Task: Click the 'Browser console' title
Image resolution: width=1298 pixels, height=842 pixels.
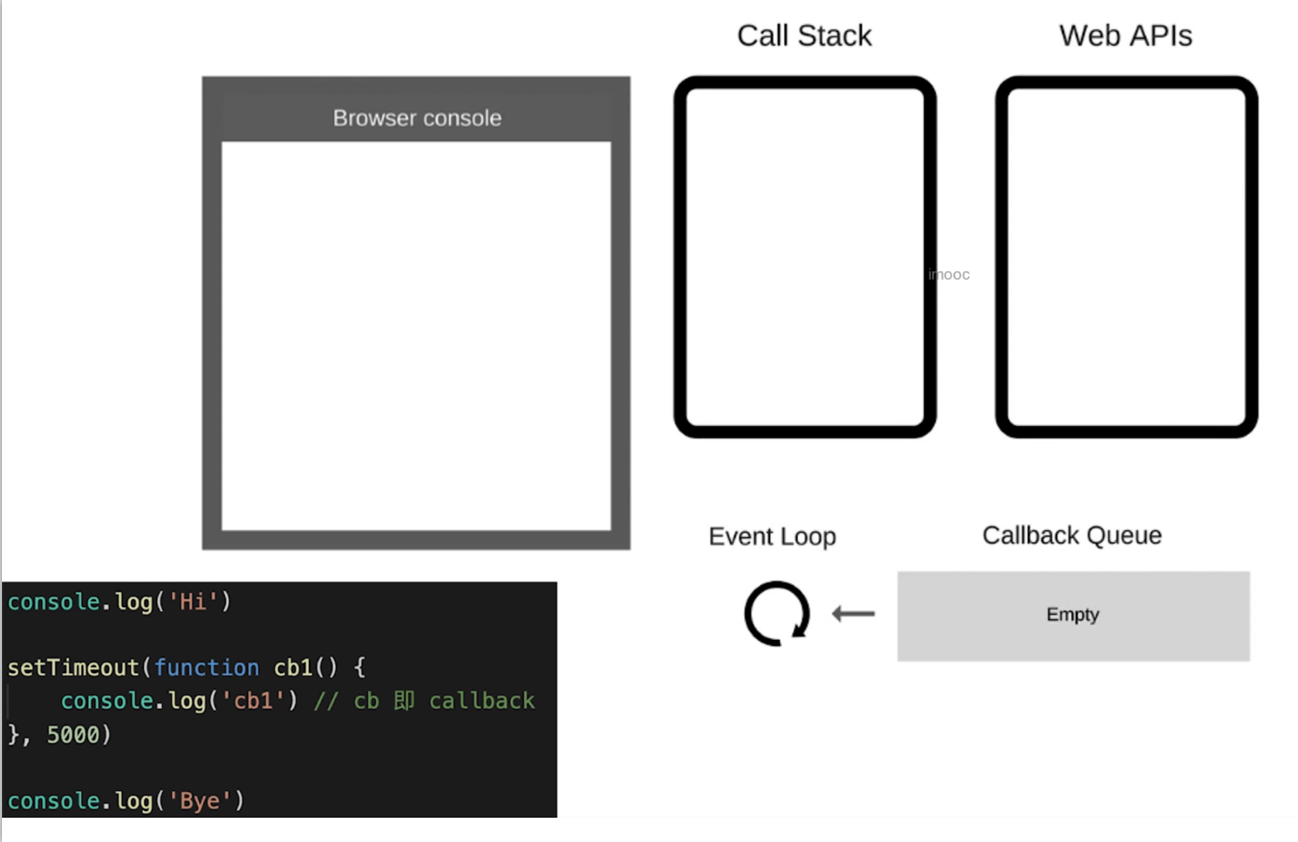Action: [x=417, y=118]
